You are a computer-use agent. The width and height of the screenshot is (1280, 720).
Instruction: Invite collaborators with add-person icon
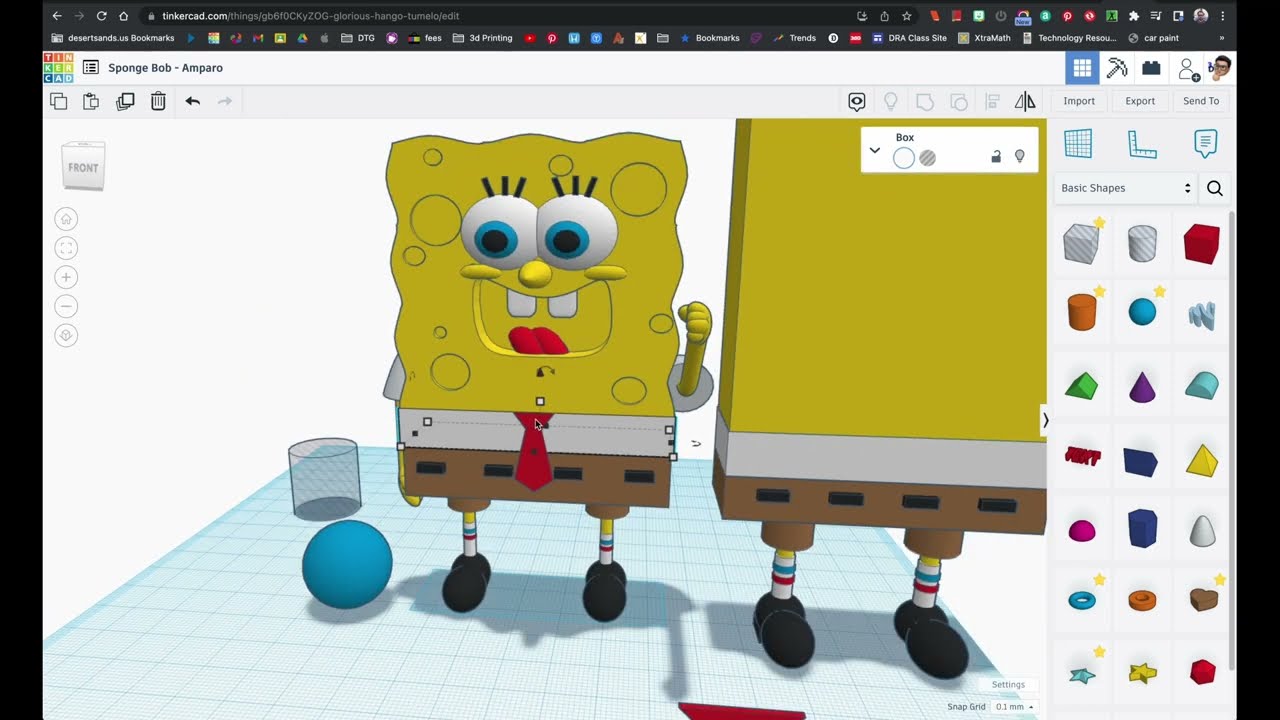pos(1188,69)
